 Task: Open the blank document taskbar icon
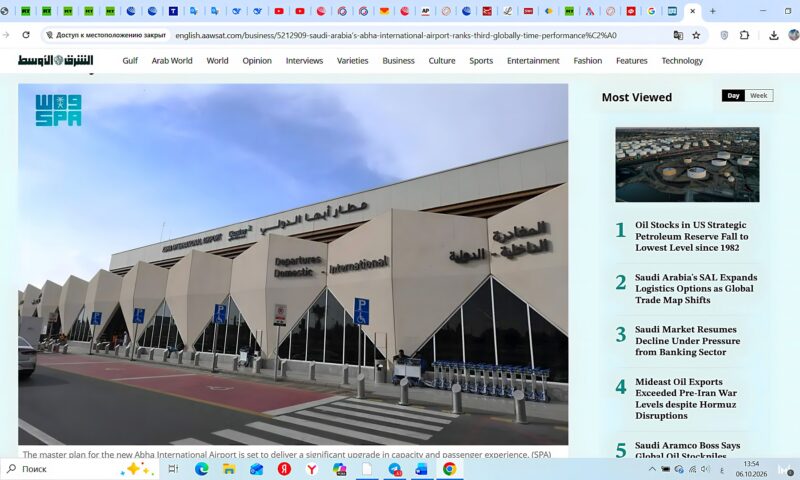367,469
